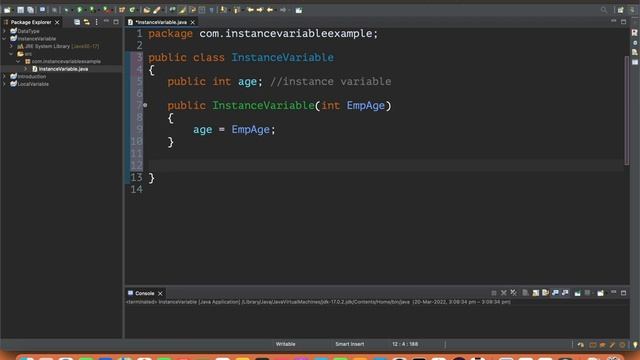The height and width of the screenshot is (360, 640).
Task: Toggle Link with Editor in Package Explorer
Action: [87, 22]
